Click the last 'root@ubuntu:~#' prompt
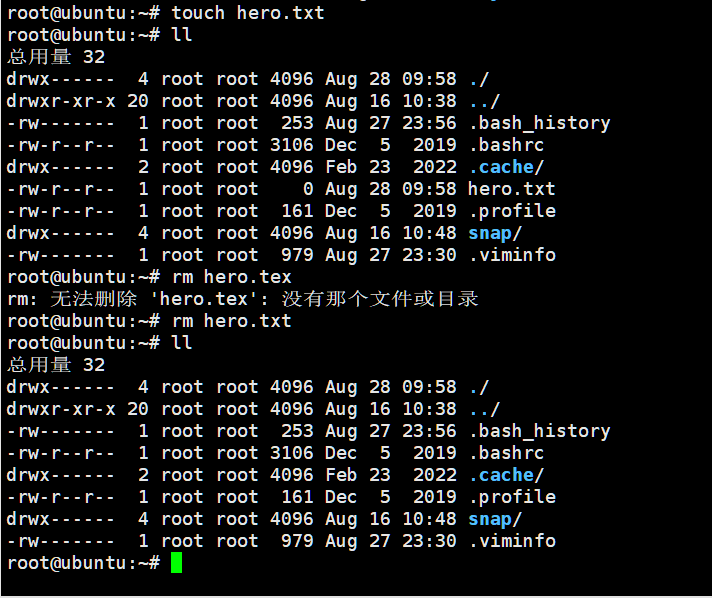This screenshot has width=712, height=598. click(x=84, y=563)
